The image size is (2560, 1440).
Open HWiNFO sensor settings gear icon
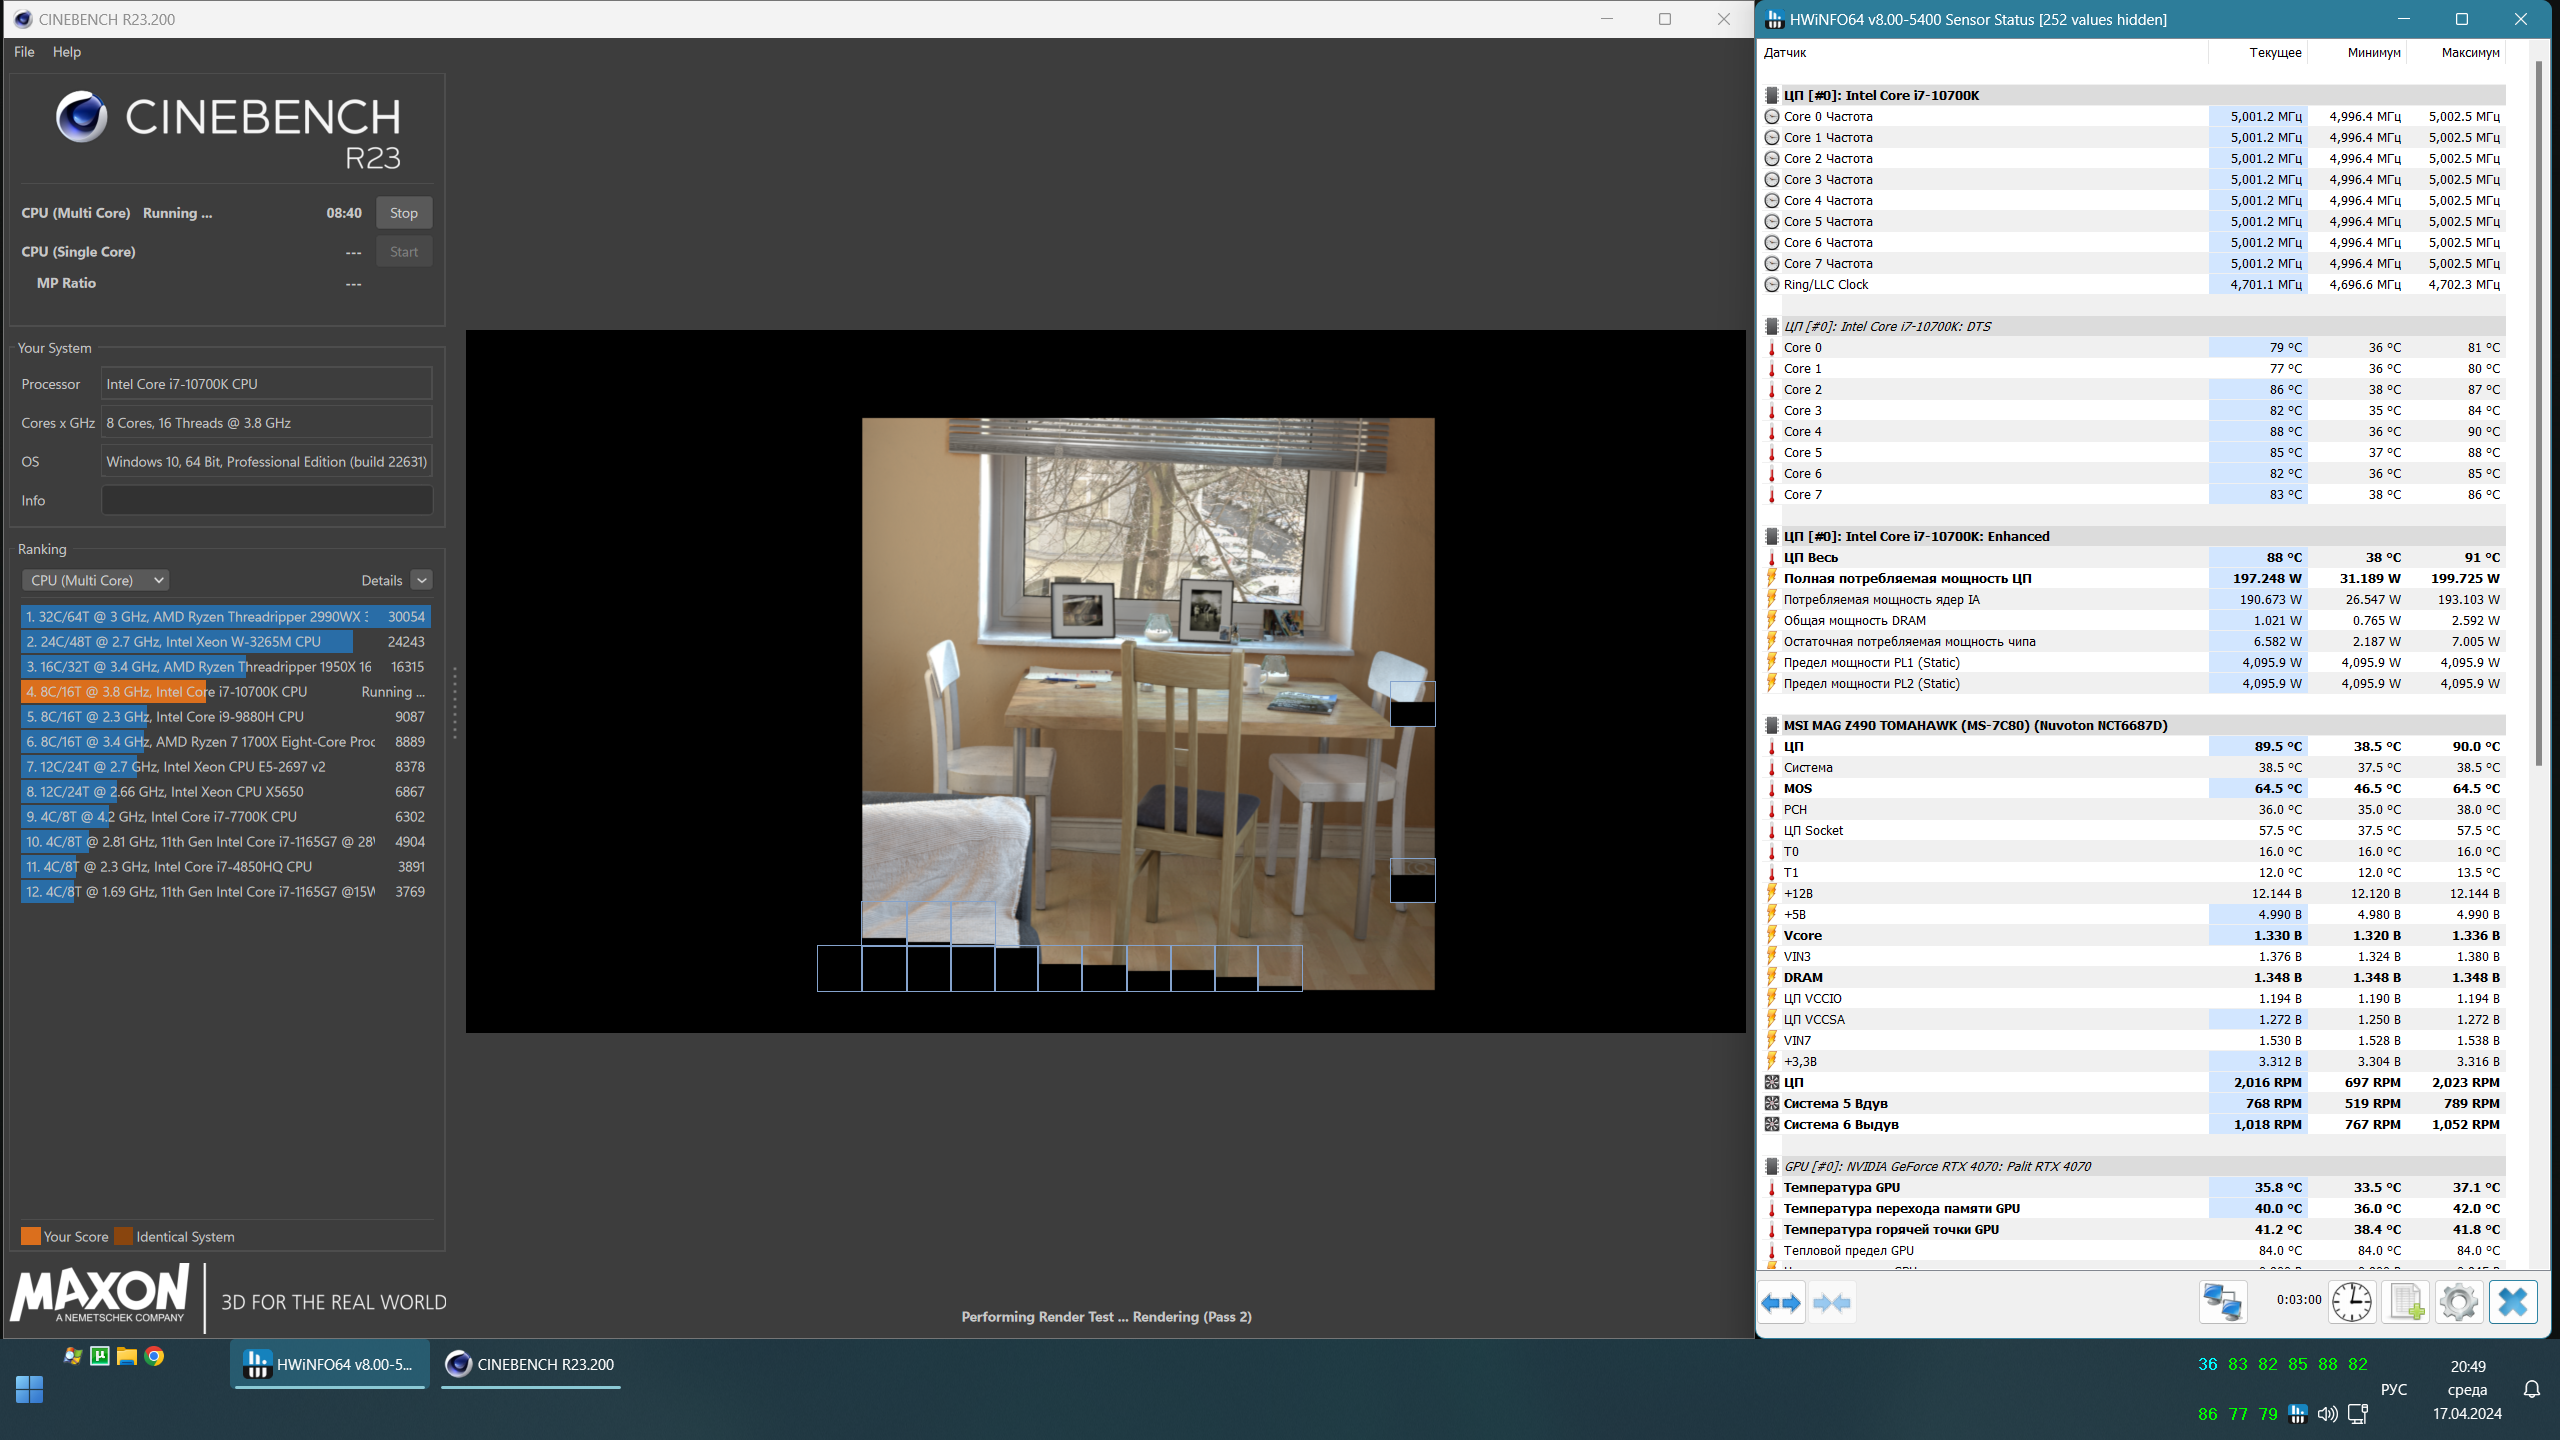tap(2458, 1303)
